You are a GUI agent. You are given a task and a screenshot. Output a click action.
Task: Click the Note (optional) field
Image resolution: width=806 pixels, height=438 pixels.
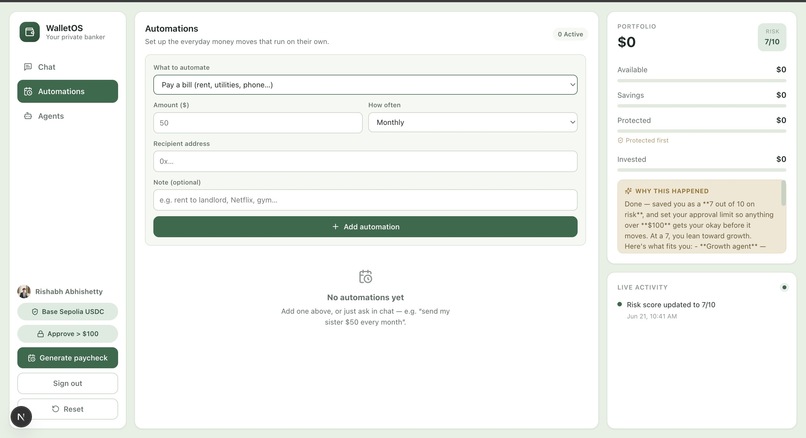(365, 200)
